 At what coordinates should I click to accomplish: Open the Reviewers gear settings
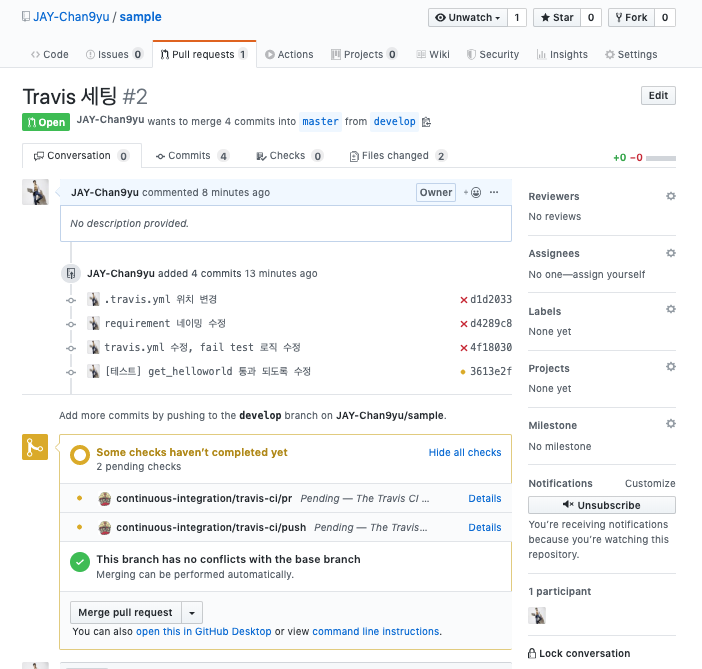[670, 196]
